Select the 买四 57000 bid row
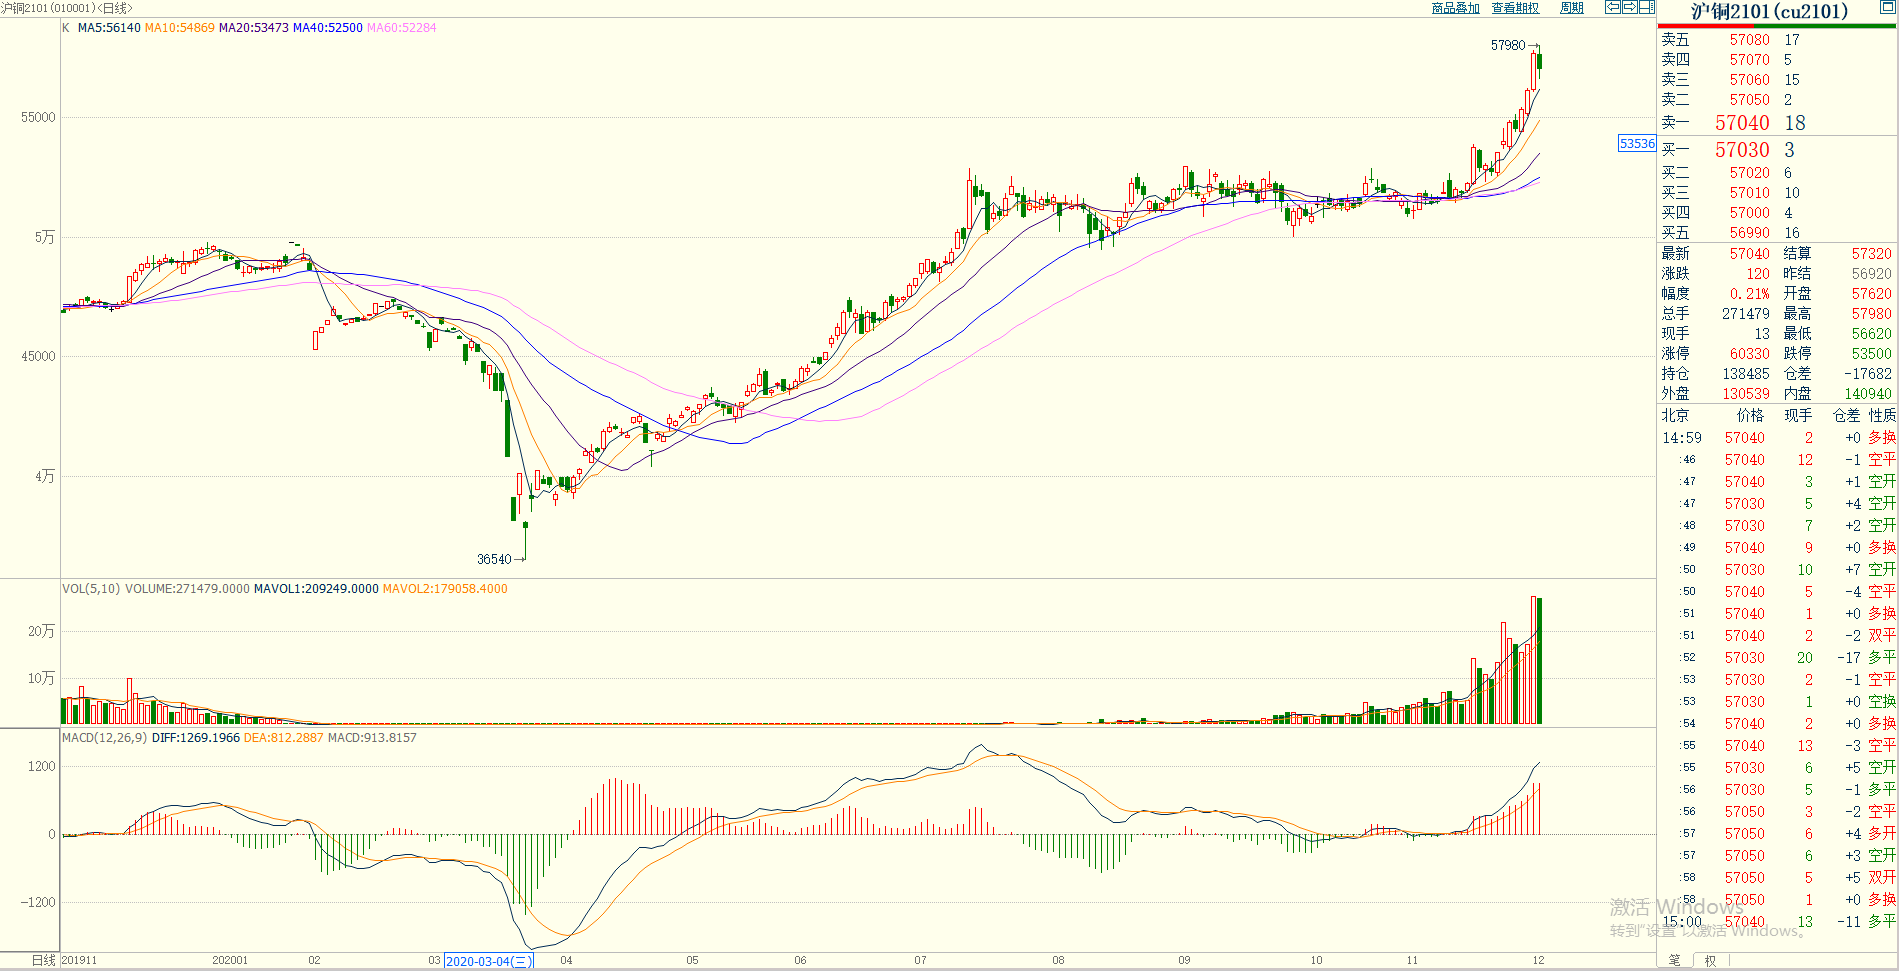Viewport: 1899px width, 971px height. pyautogui.click(x=1778, y=213)
